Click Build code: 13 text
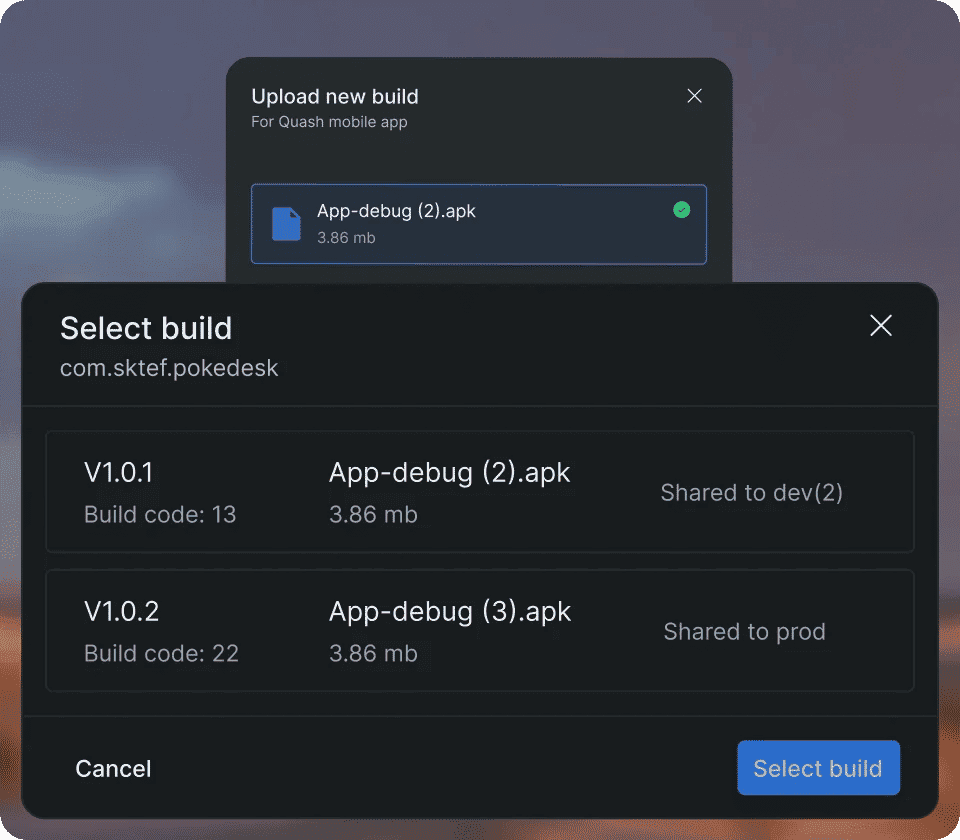Image resolution: width=960 pixels, height=840 pixels. click(x=160, y=514)
